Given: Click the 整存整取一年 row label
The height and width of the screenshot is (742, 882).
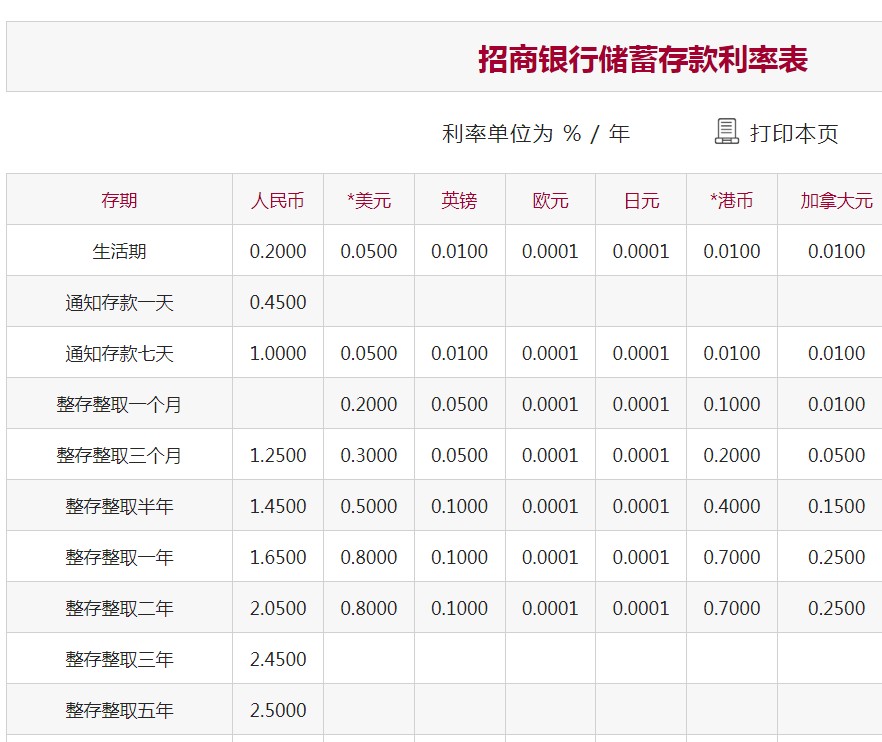Looking at the screenshot, I should (119, 557).
